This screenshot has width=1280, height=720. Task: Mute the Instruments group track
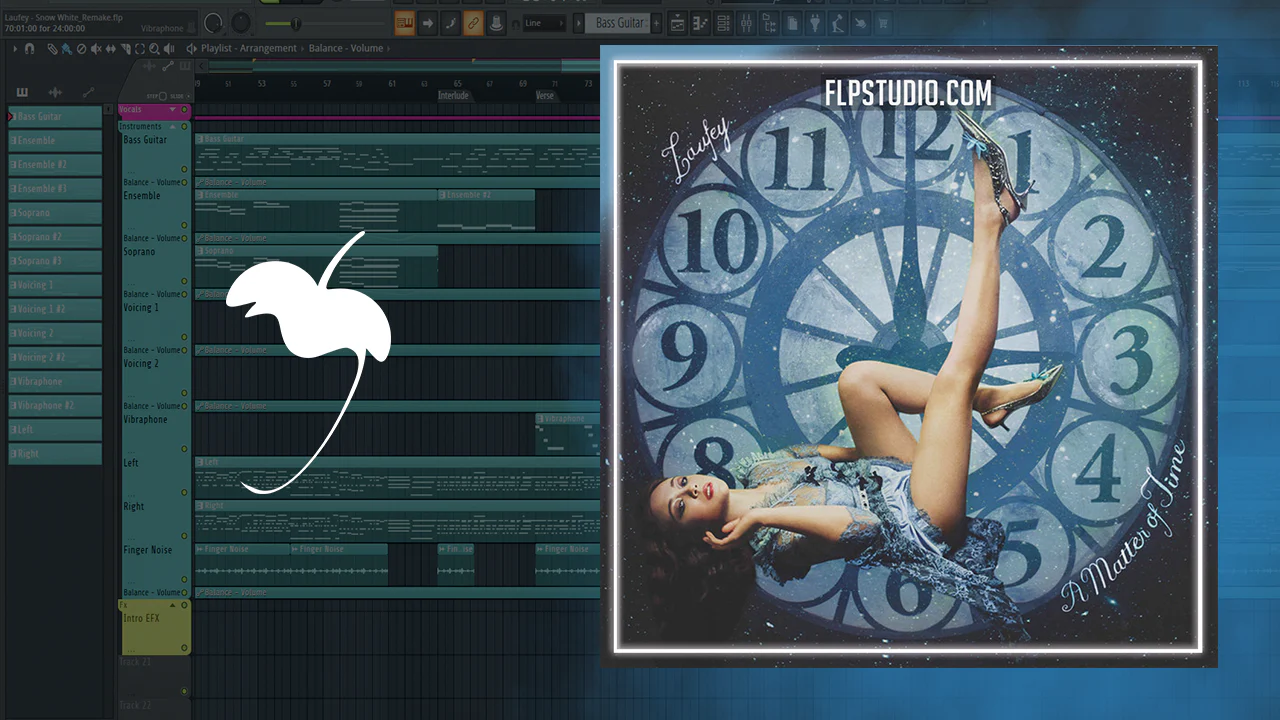(184, 127)
